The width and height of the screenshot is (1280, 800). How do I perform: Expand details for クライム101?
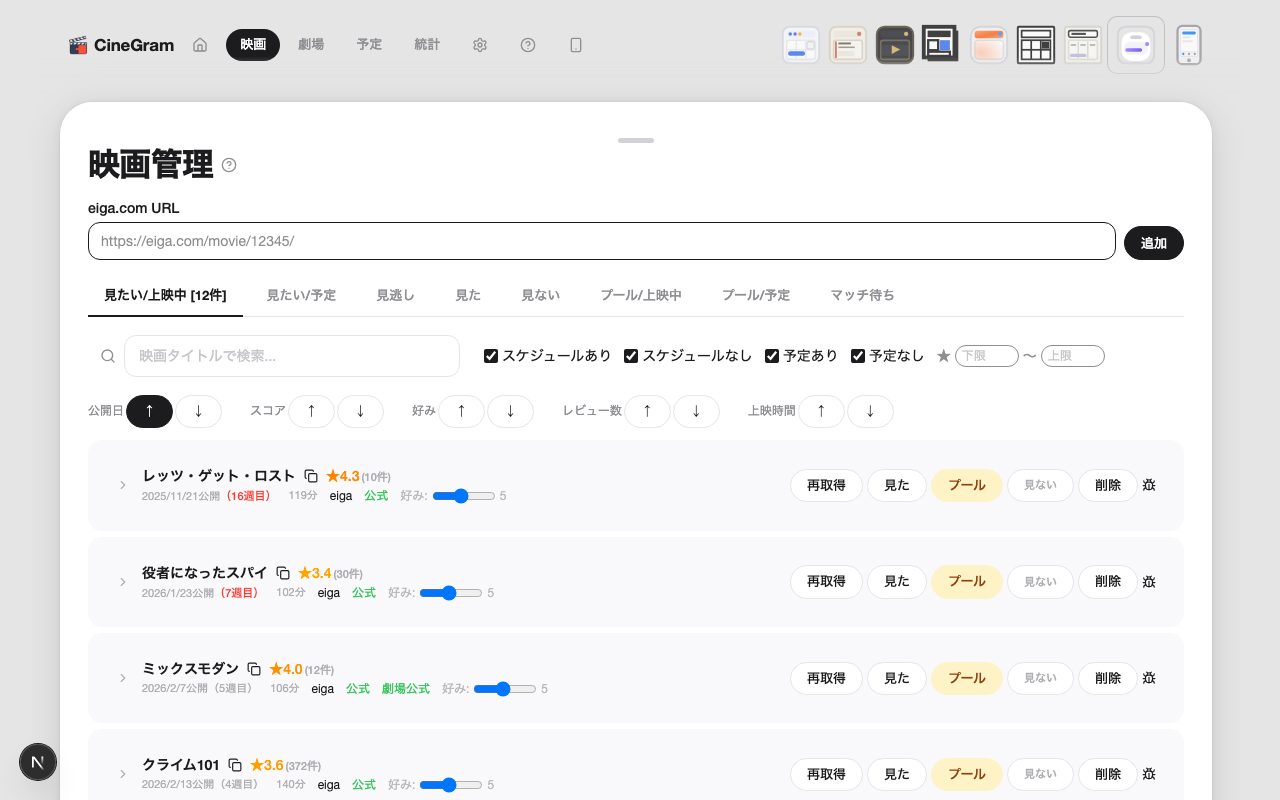tap(123, 774)
